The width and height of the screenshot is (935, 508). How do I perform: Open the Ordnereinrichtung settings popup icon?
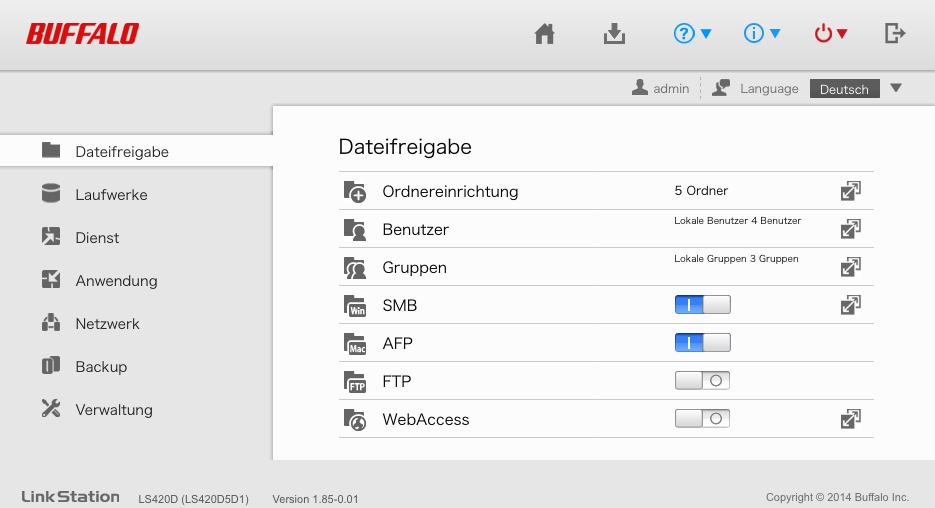point(850,191)
